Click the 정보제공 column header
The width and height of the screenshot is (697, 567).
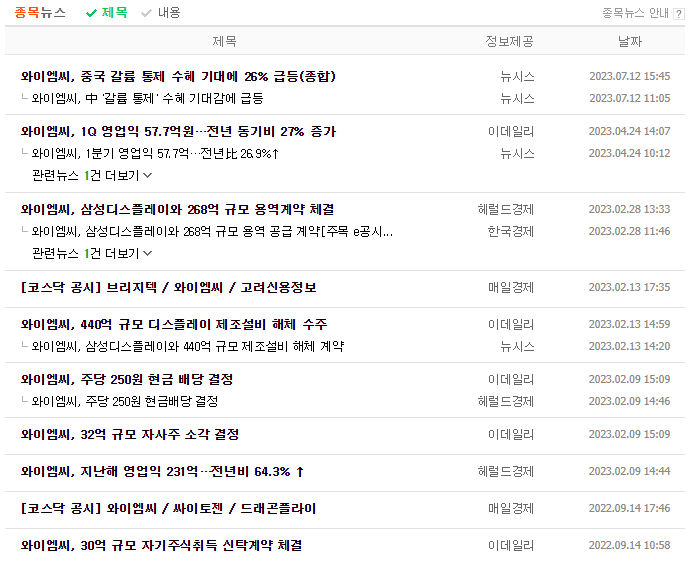(509, 41)
